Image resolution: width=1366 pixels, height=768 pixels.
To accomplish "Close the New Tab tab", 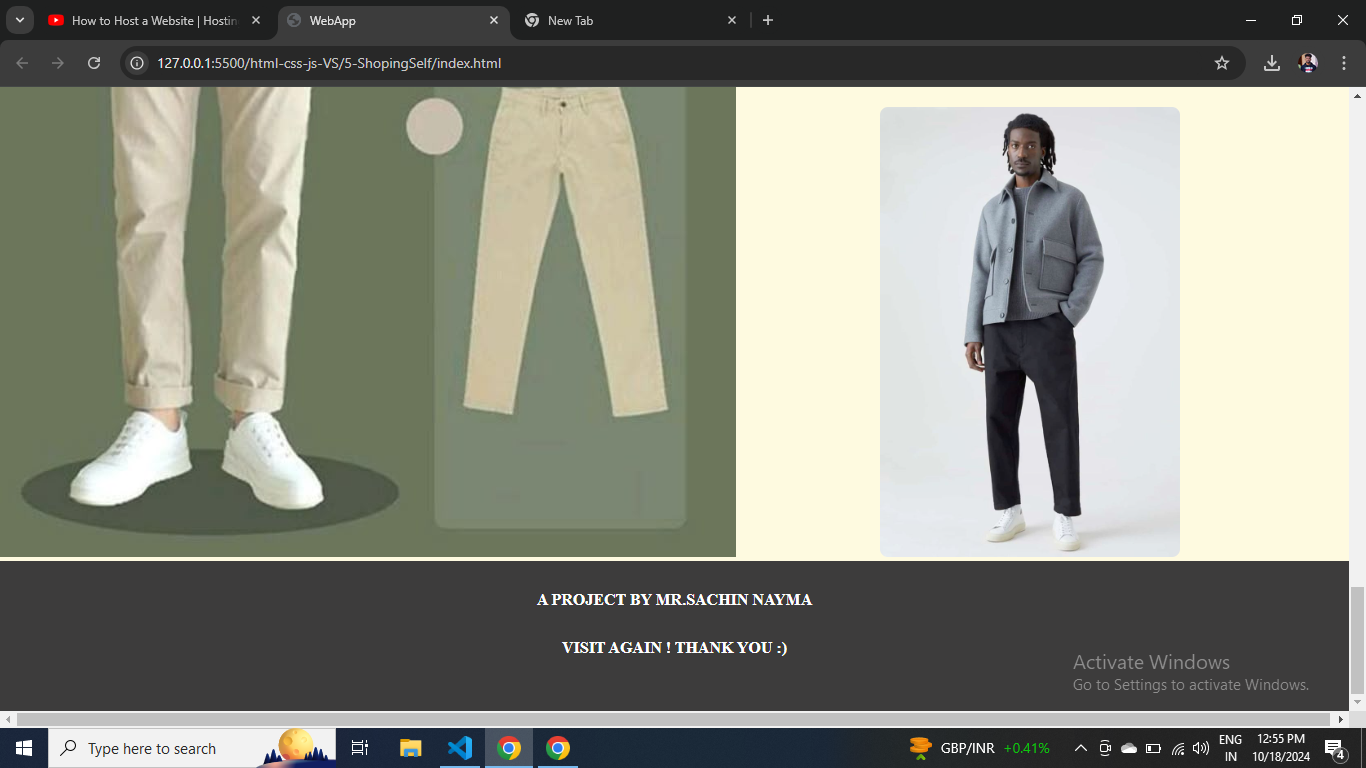I will pos(732,20).
